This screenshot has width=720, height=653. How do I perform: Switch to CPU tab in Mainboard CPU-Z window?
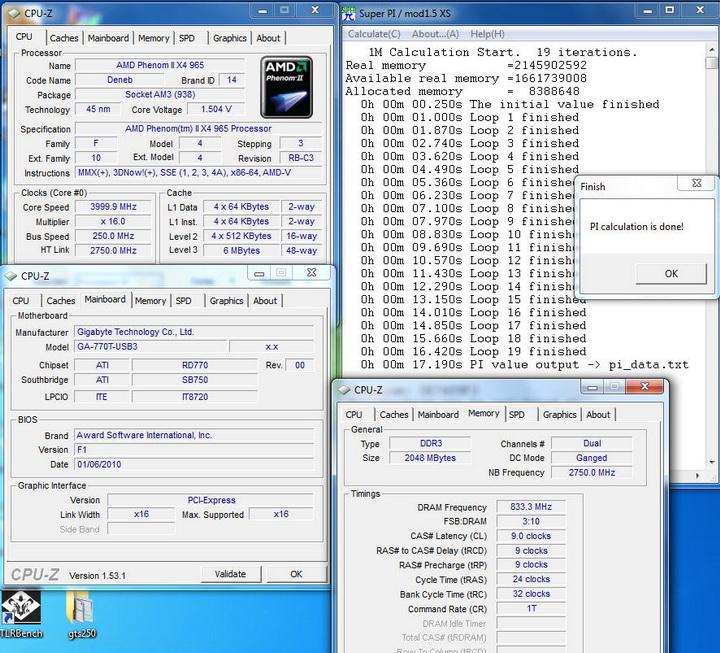point(21,301)
